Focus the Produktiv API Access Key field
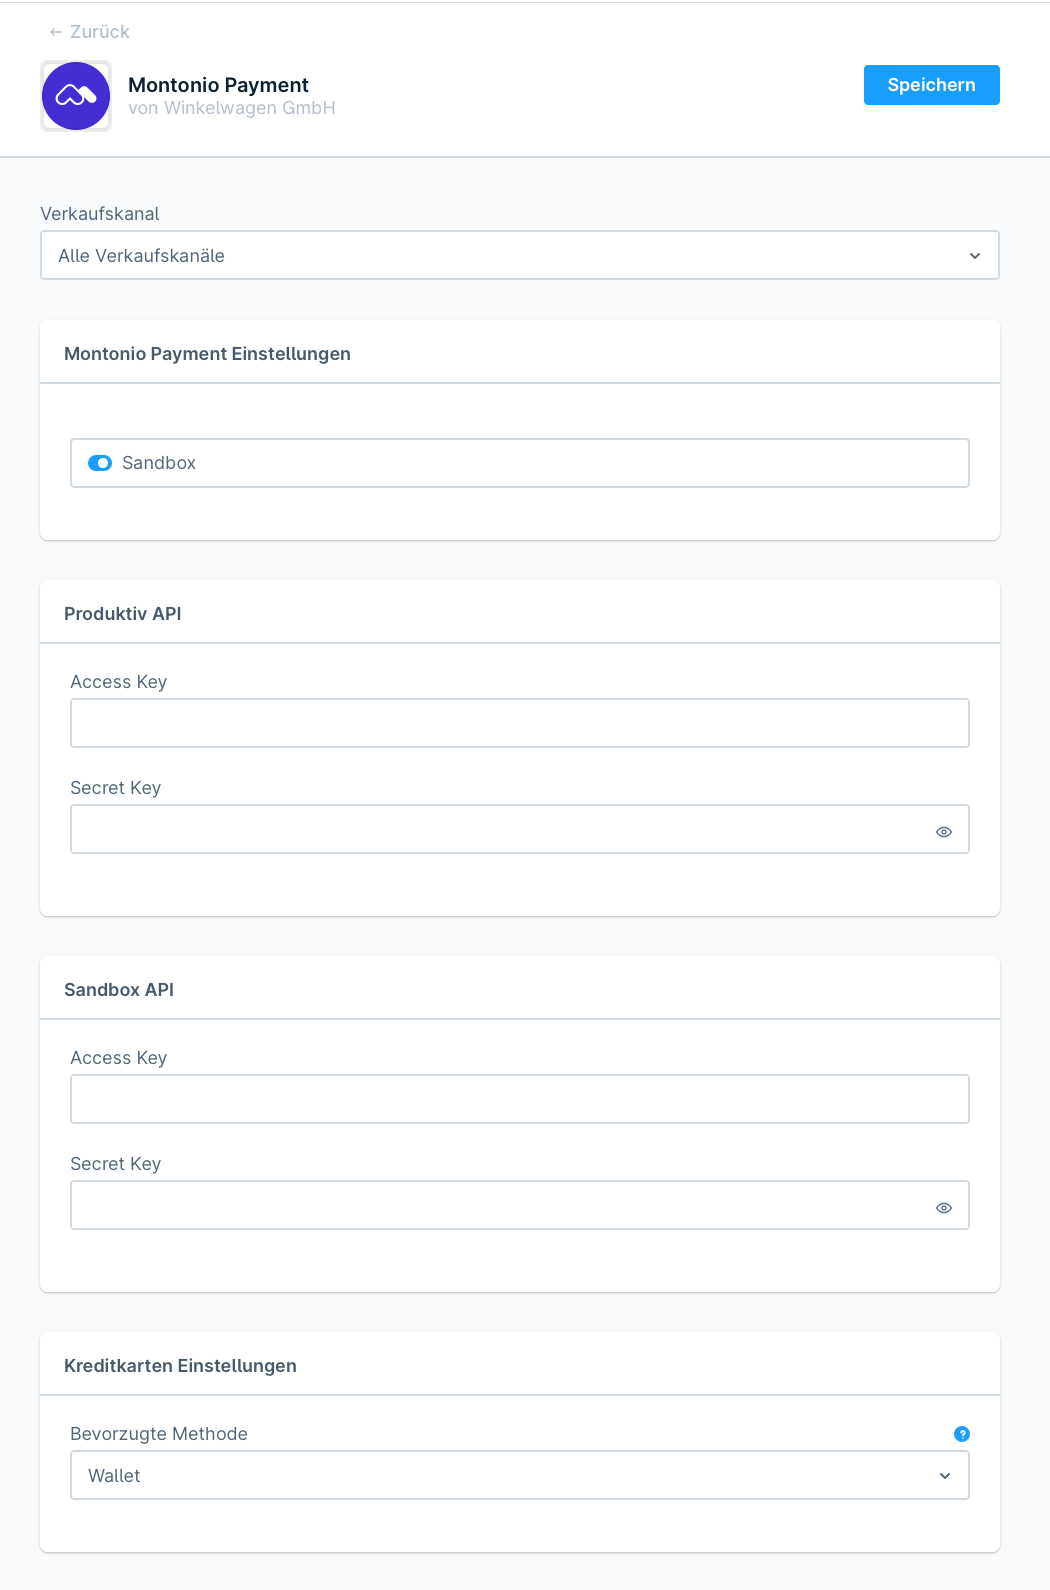This screenshot has width=1050, height=1590. 520,723
